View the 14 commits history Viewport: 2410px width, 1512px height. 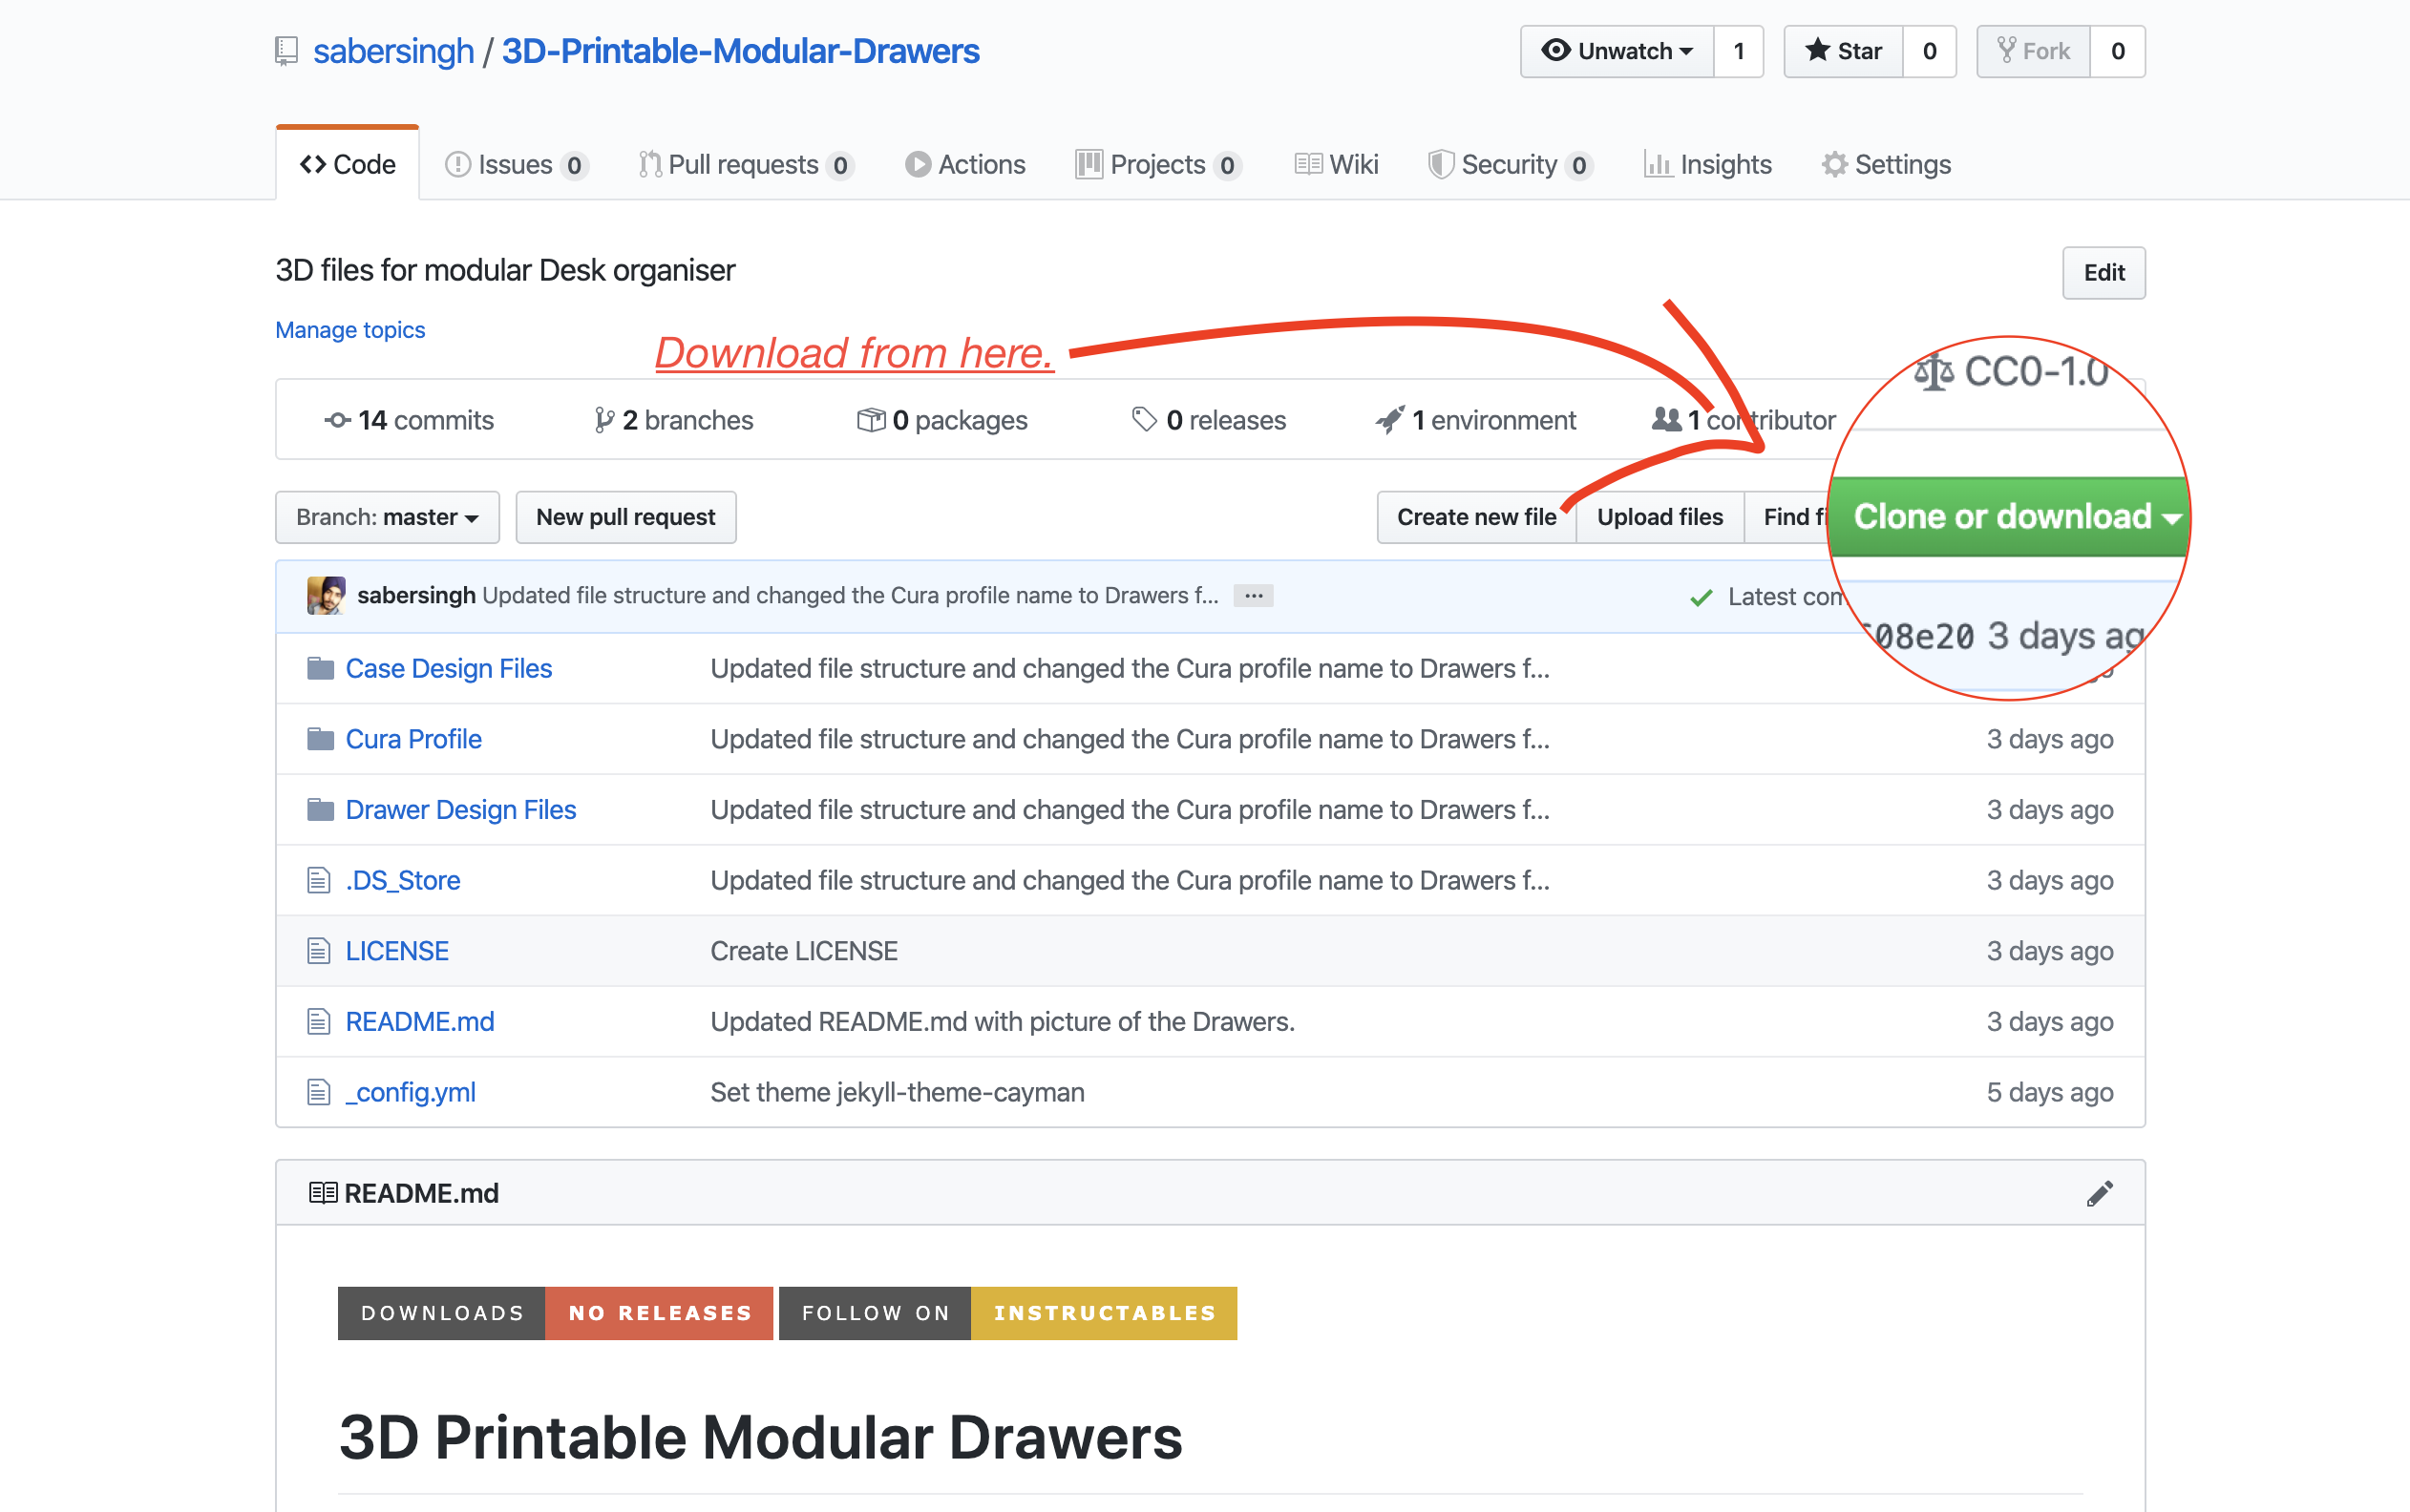pos(410,420)
